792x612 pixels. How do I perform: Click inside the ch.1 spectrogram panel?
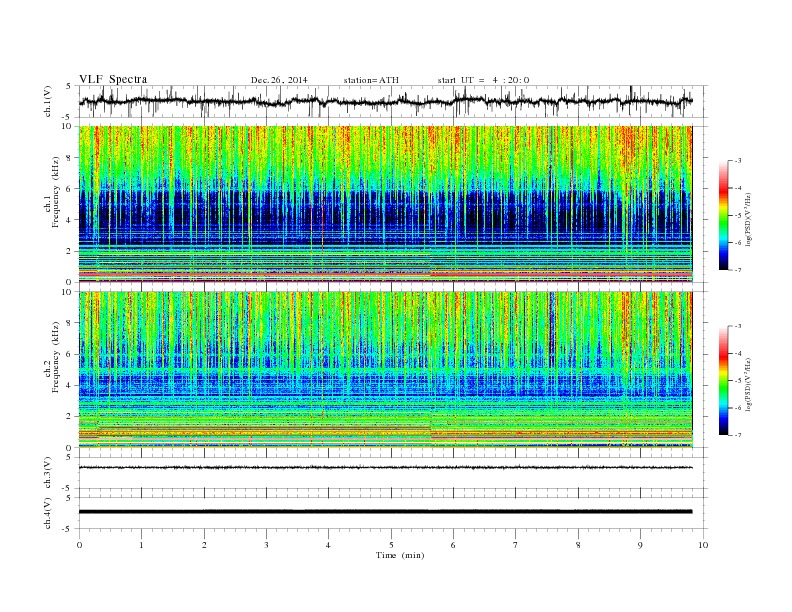pos(385,204)
